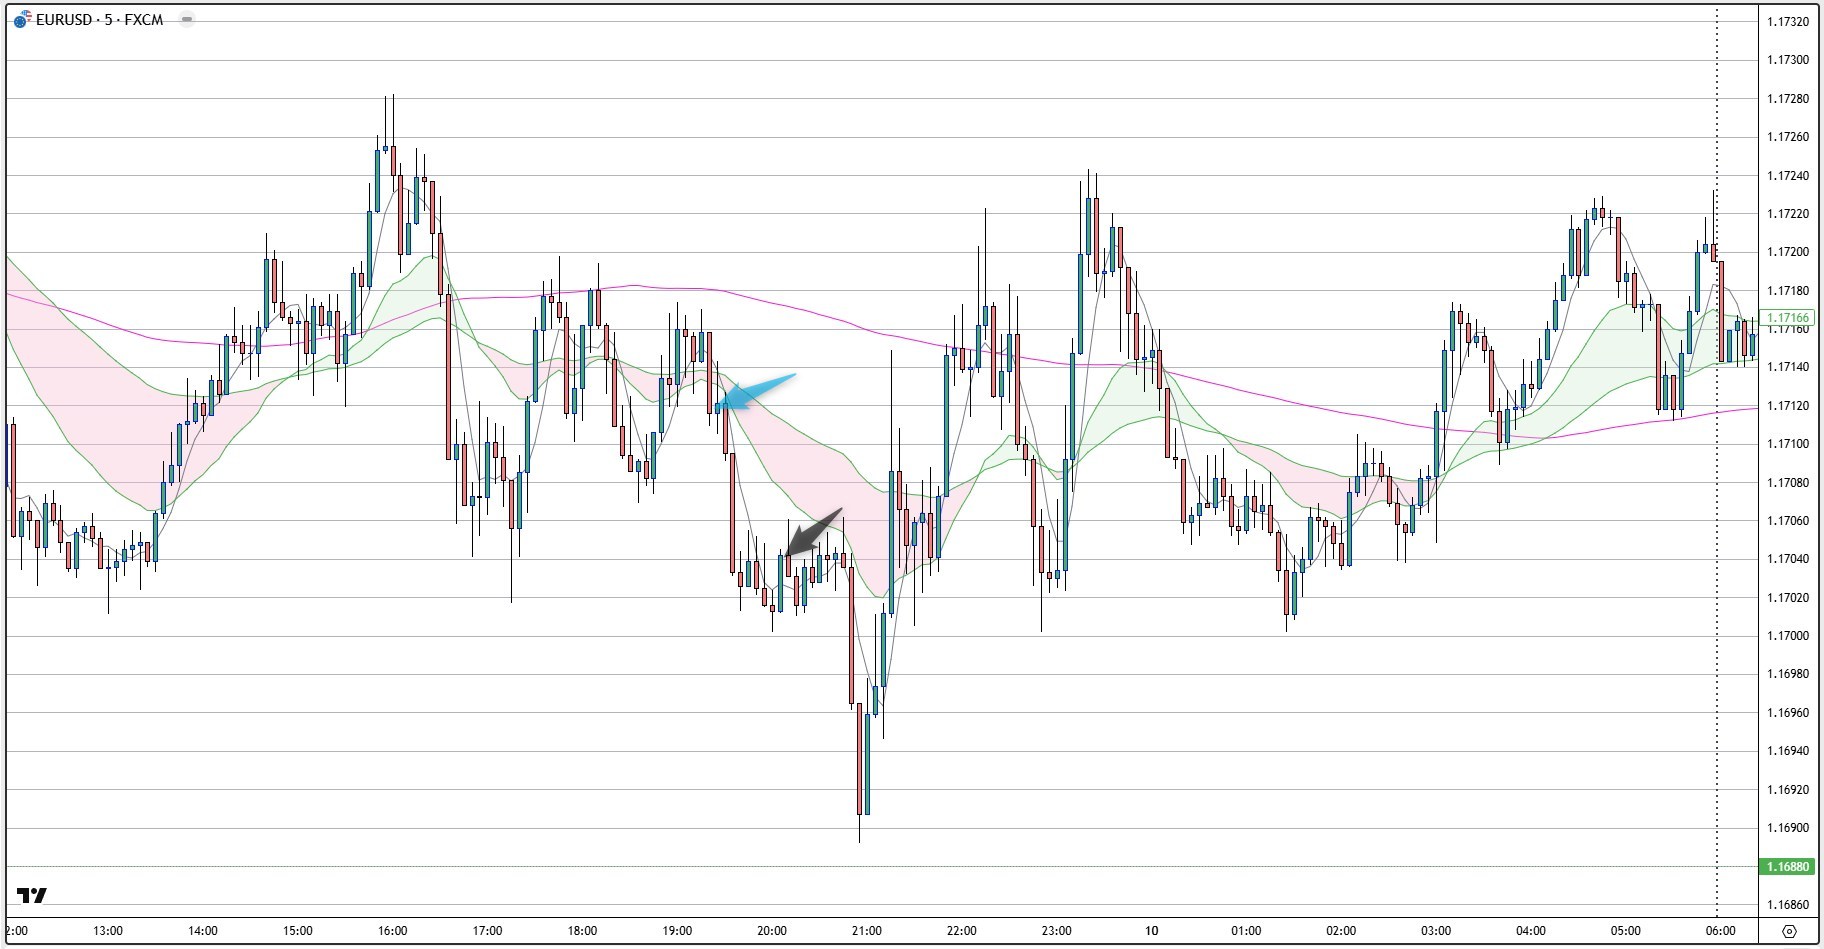
Task: Click the 1.16980 price scale label
Action: click(x=1788, y=674)
